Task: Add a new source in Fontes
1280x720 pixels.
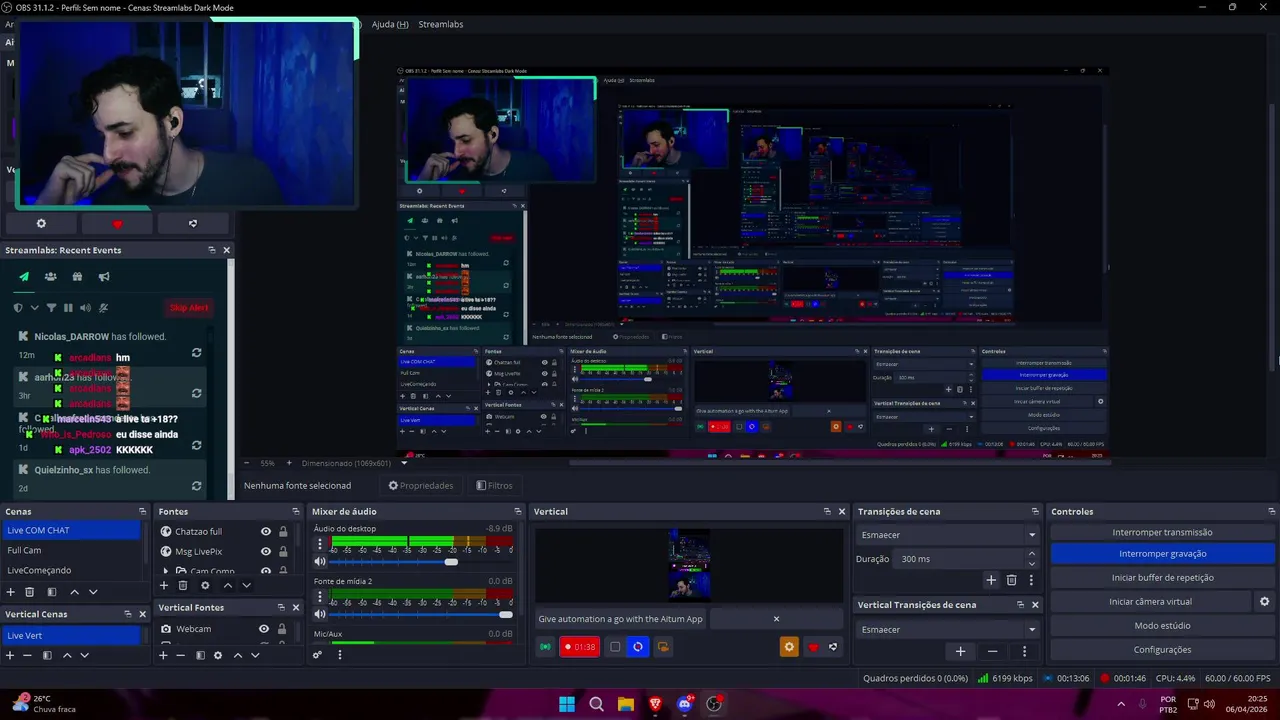Action: (x=164, y=585)
